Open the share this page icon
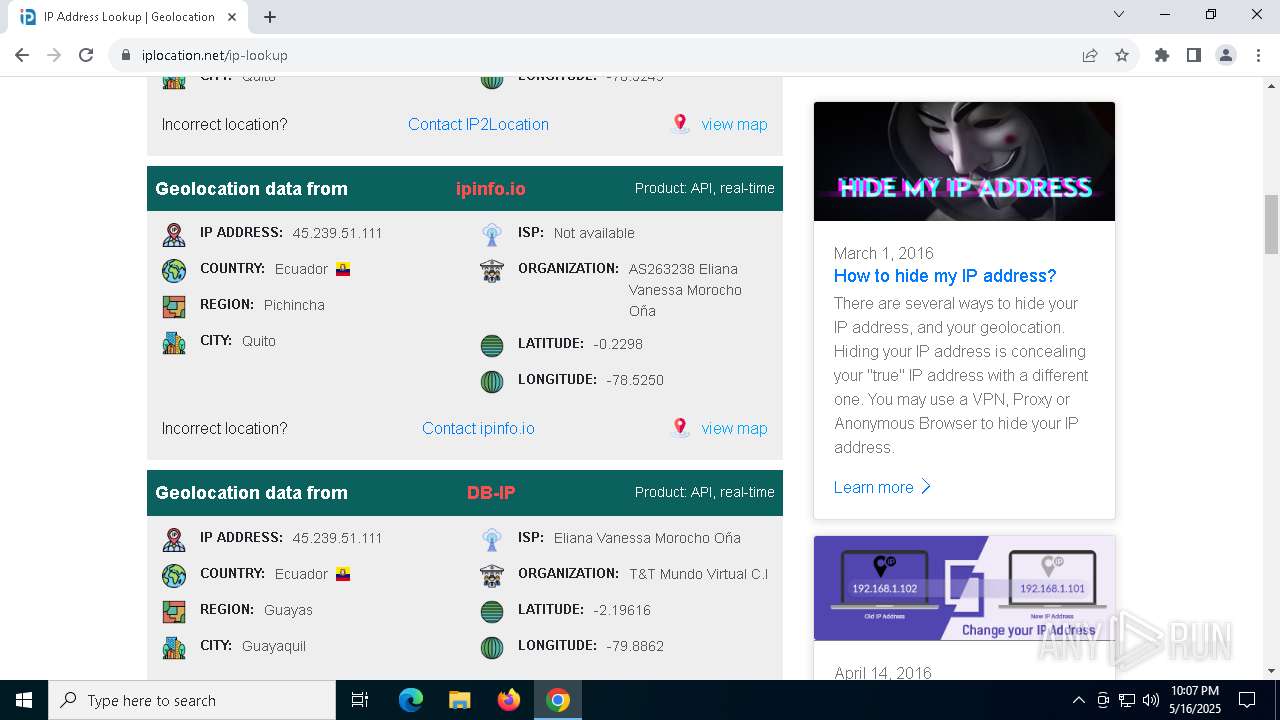This screenshot has height=720, width=1280. (x=1090, y=55)
